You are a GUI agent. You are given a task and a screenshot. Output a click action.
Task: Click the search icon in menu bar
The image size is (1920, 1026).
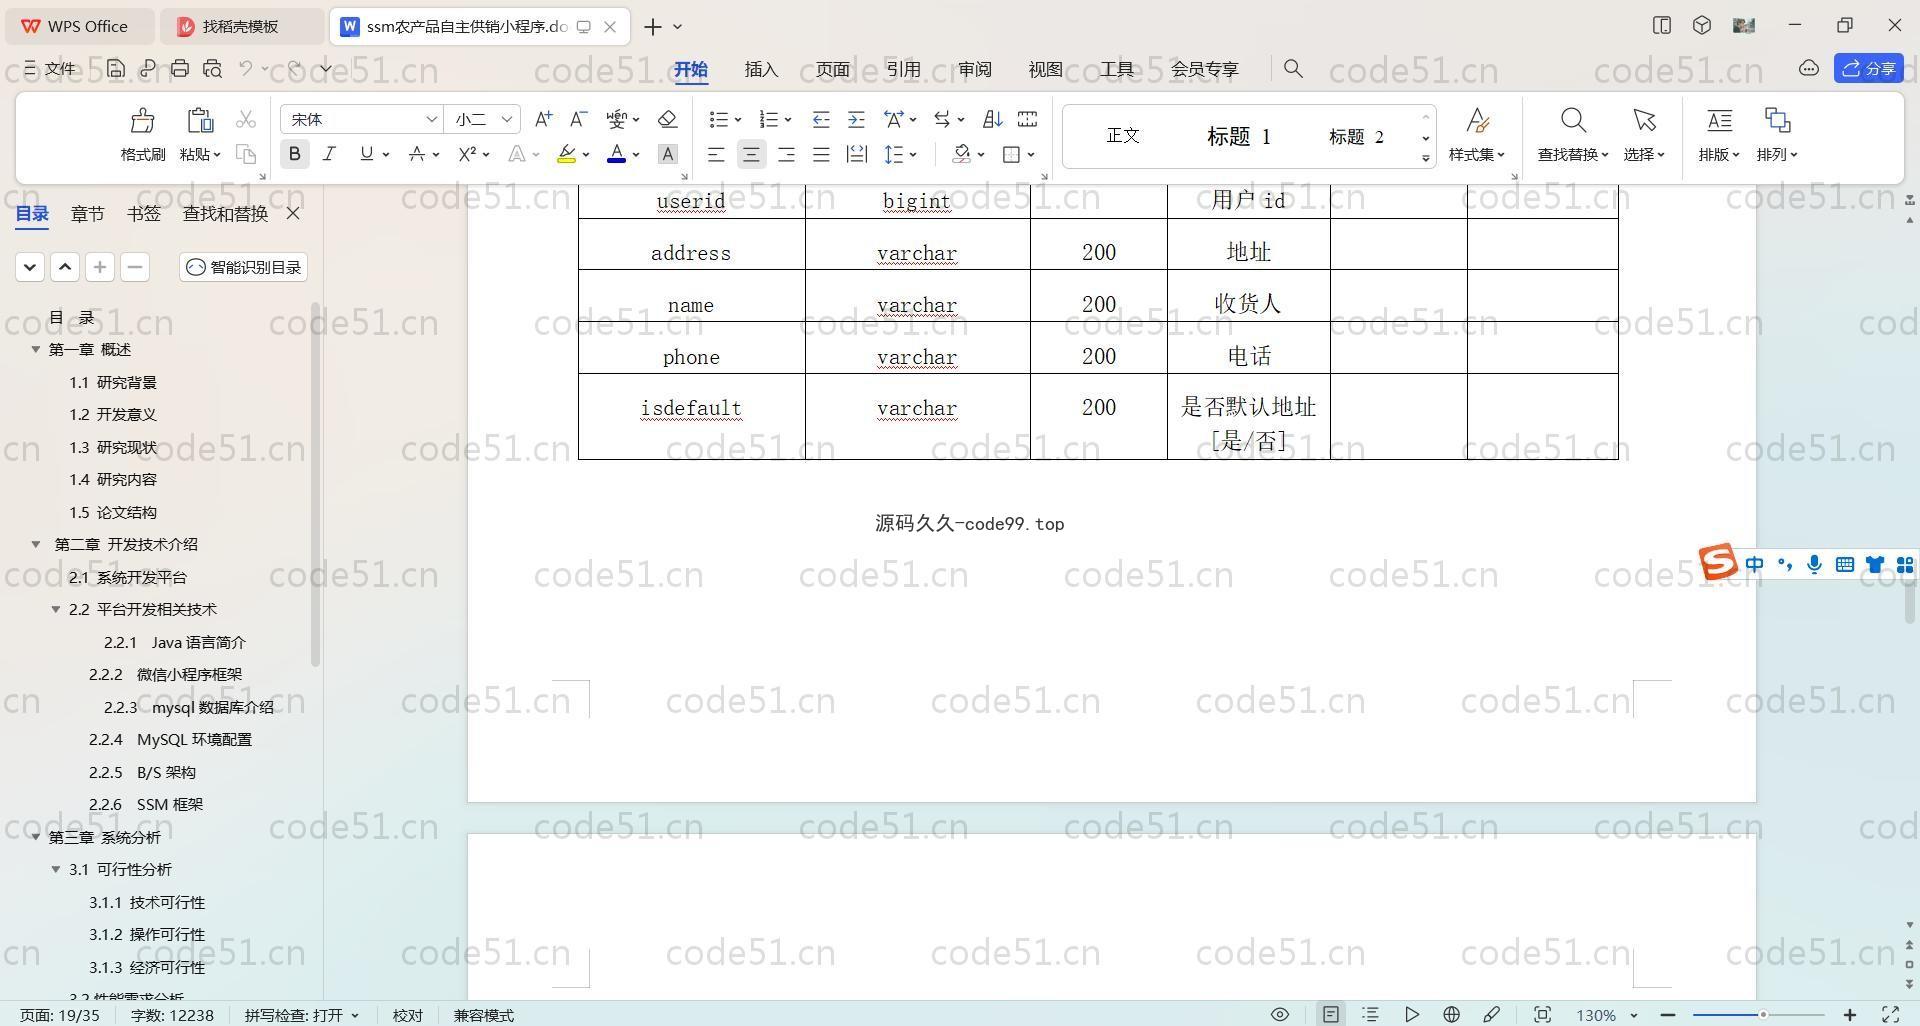1293,68
